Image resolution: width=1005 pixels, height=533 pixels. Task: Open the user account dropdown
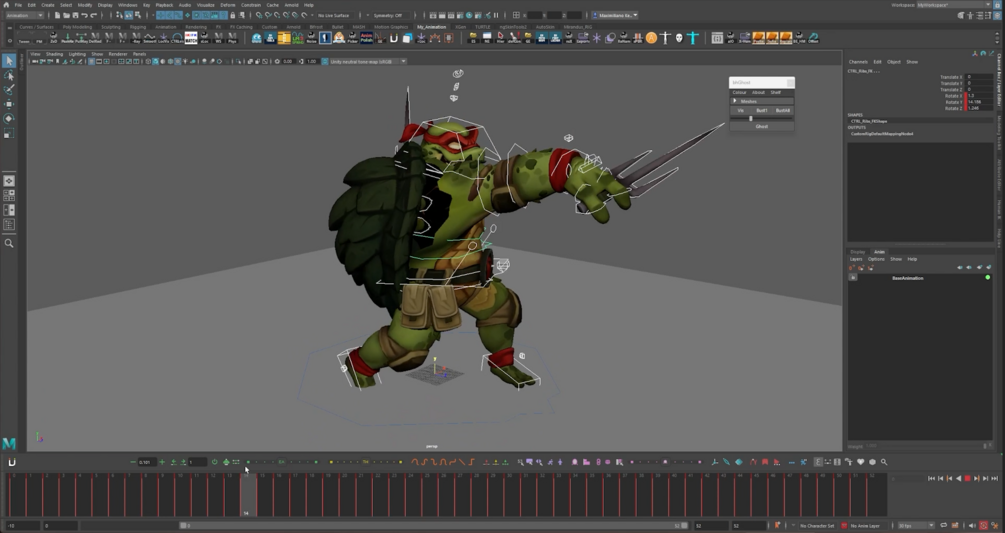point(615,15)
